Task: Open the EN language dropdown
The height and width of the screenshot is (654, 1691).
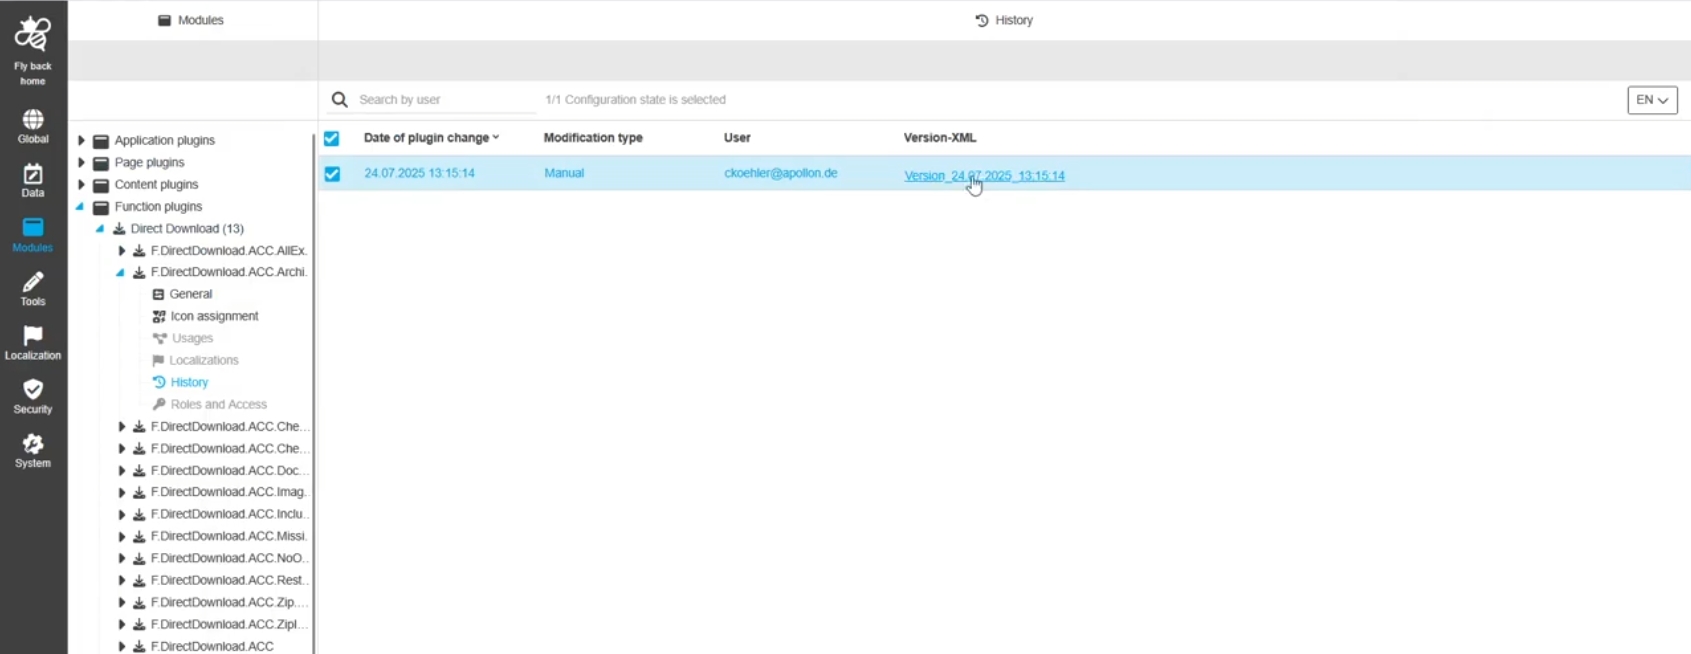Action: (1652, 100)
